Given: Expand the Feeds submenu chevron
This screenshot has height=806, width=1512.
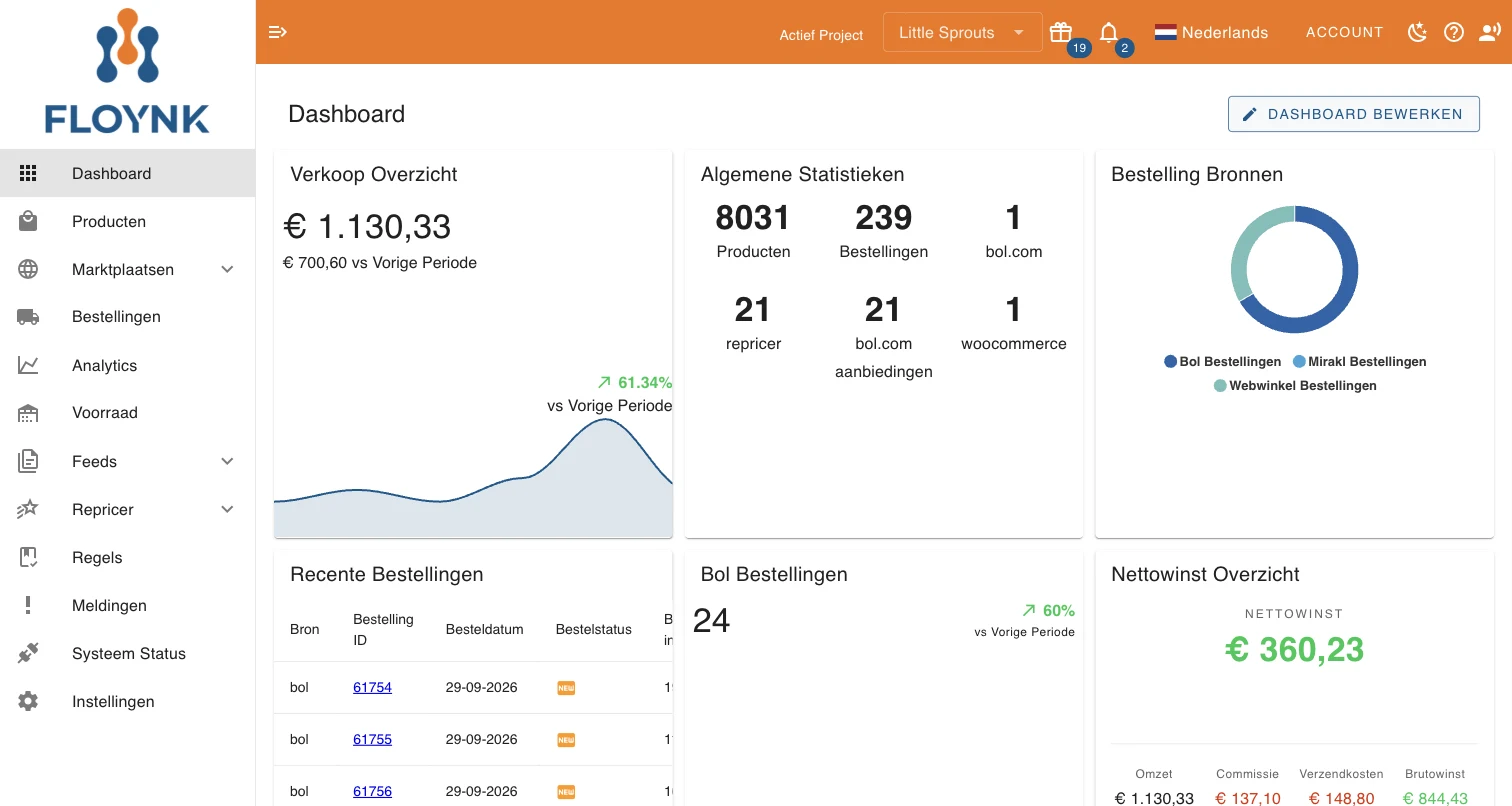Looking at the screenshot, I should click(x=227, y=461).
